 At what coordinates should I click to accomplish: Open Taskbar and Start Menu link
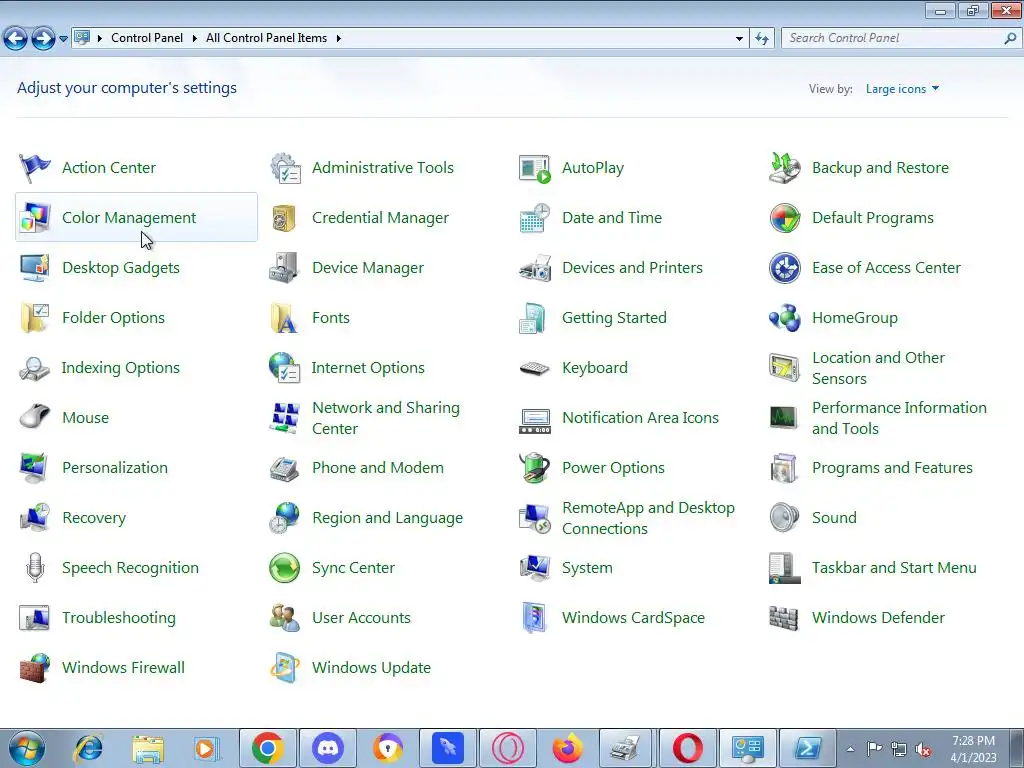coord(894,568)
